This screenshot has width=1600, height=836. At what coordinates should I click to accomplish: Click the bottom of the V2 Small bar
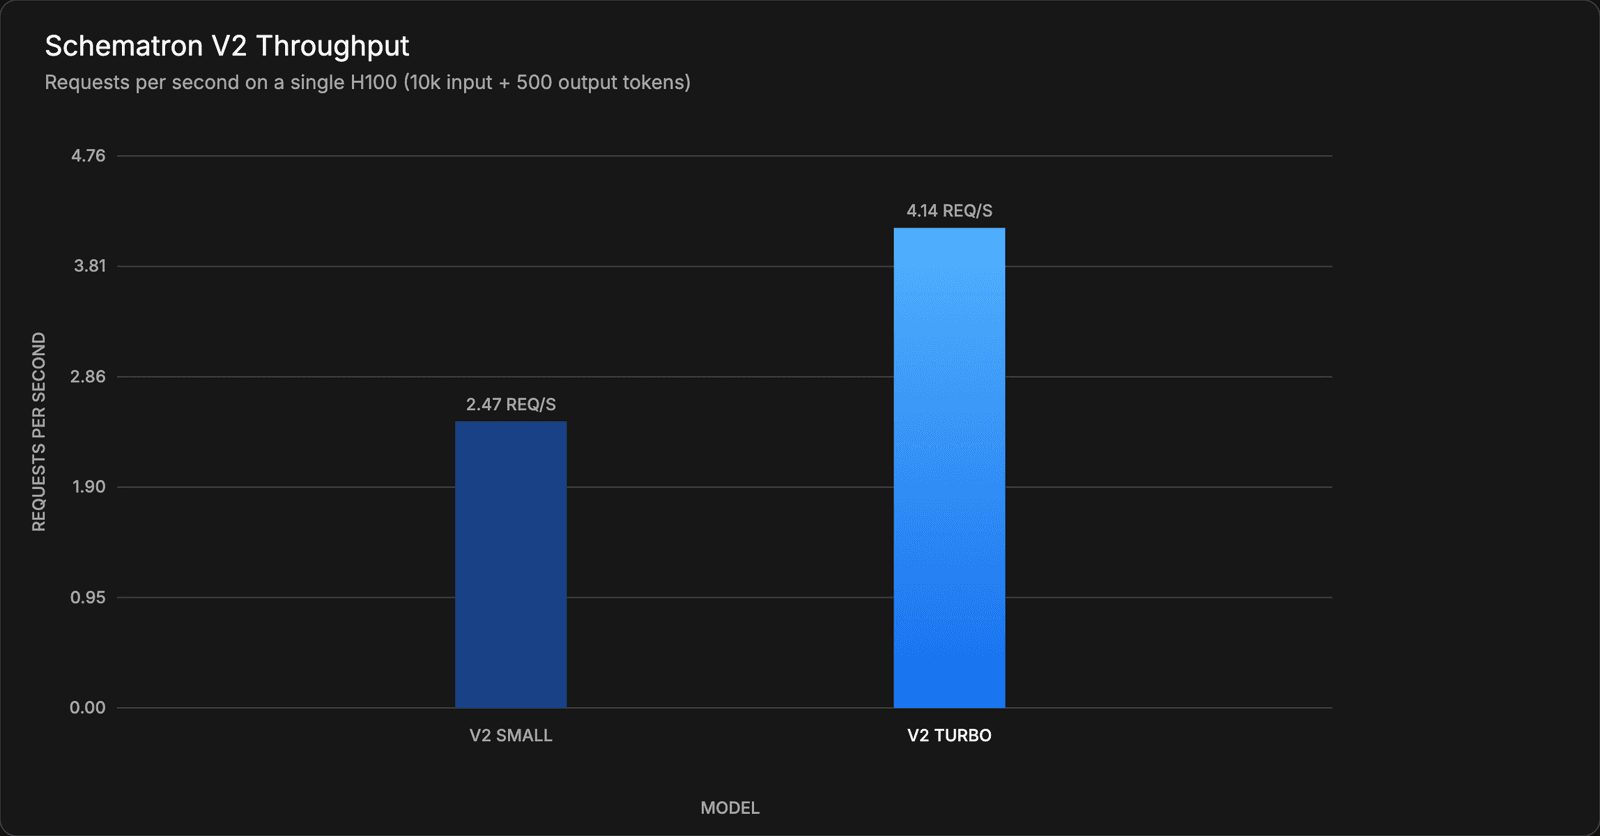pyautogui.click(x=511, y=705)
